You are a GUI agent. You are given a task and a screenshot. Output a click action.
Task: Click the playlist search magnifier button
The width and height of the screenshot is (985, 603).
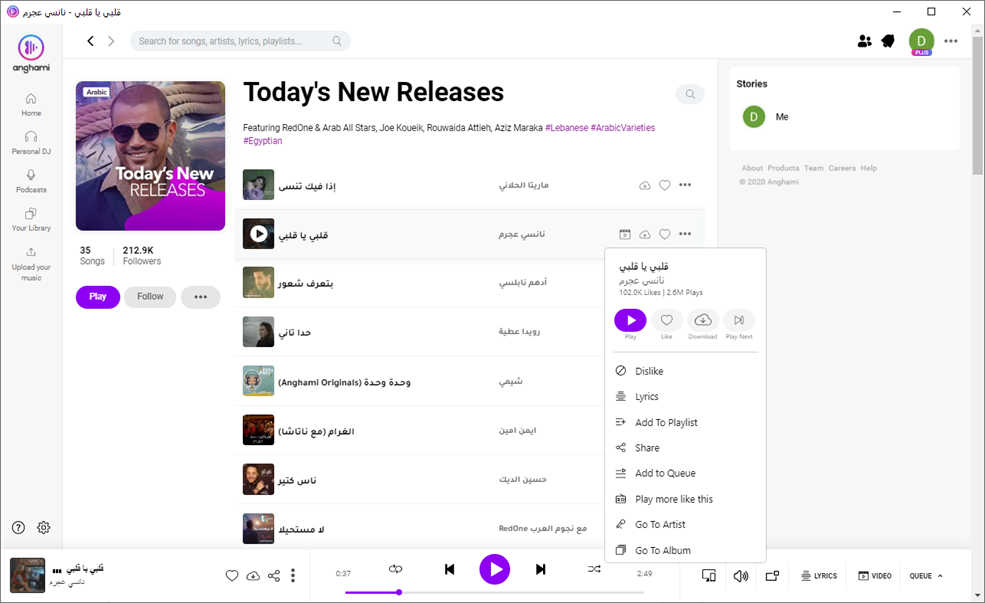pos(690,94)
